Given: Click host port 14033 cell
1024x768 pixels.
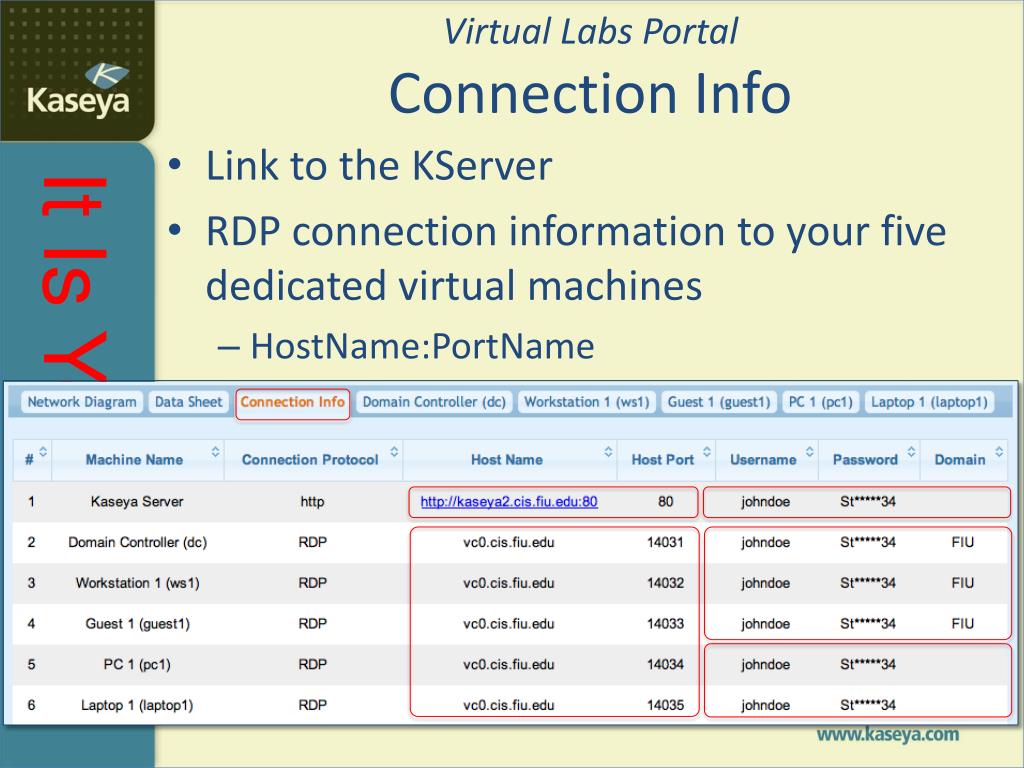Looking at the screenshot, I should pos(665,624).
